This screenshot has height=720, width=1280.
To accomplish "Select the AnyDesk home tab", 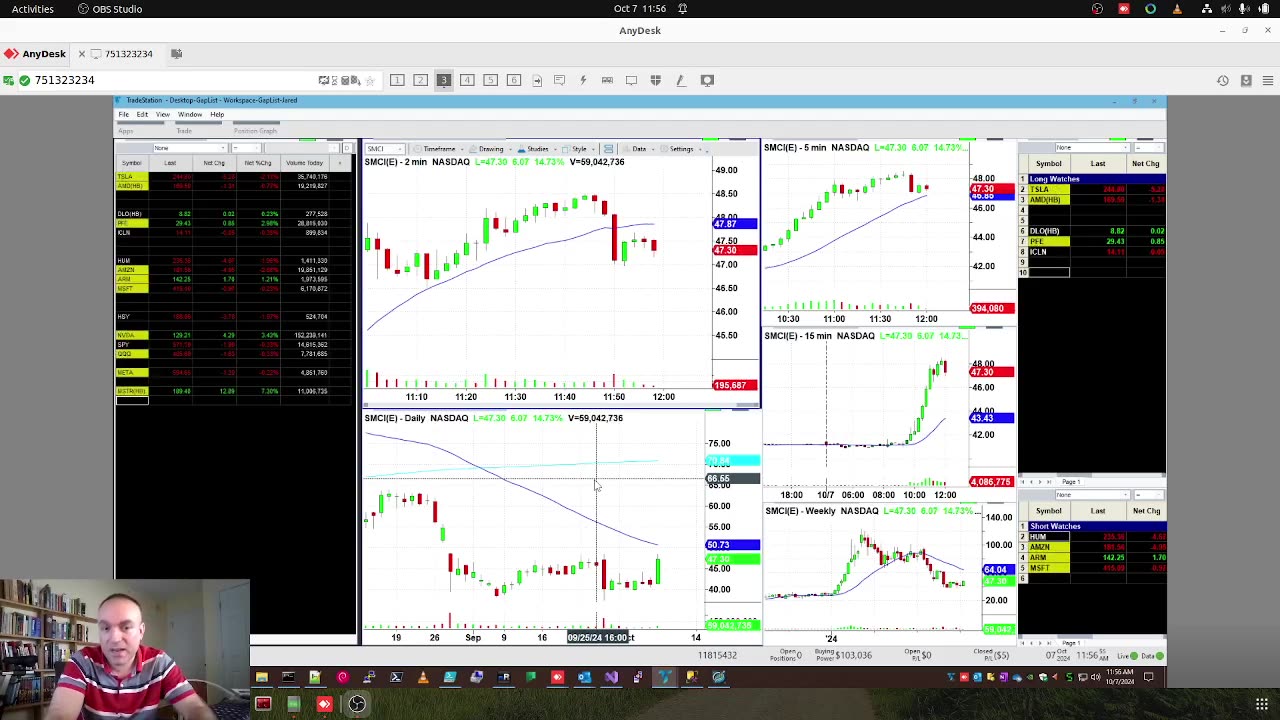I will [36, 54].
